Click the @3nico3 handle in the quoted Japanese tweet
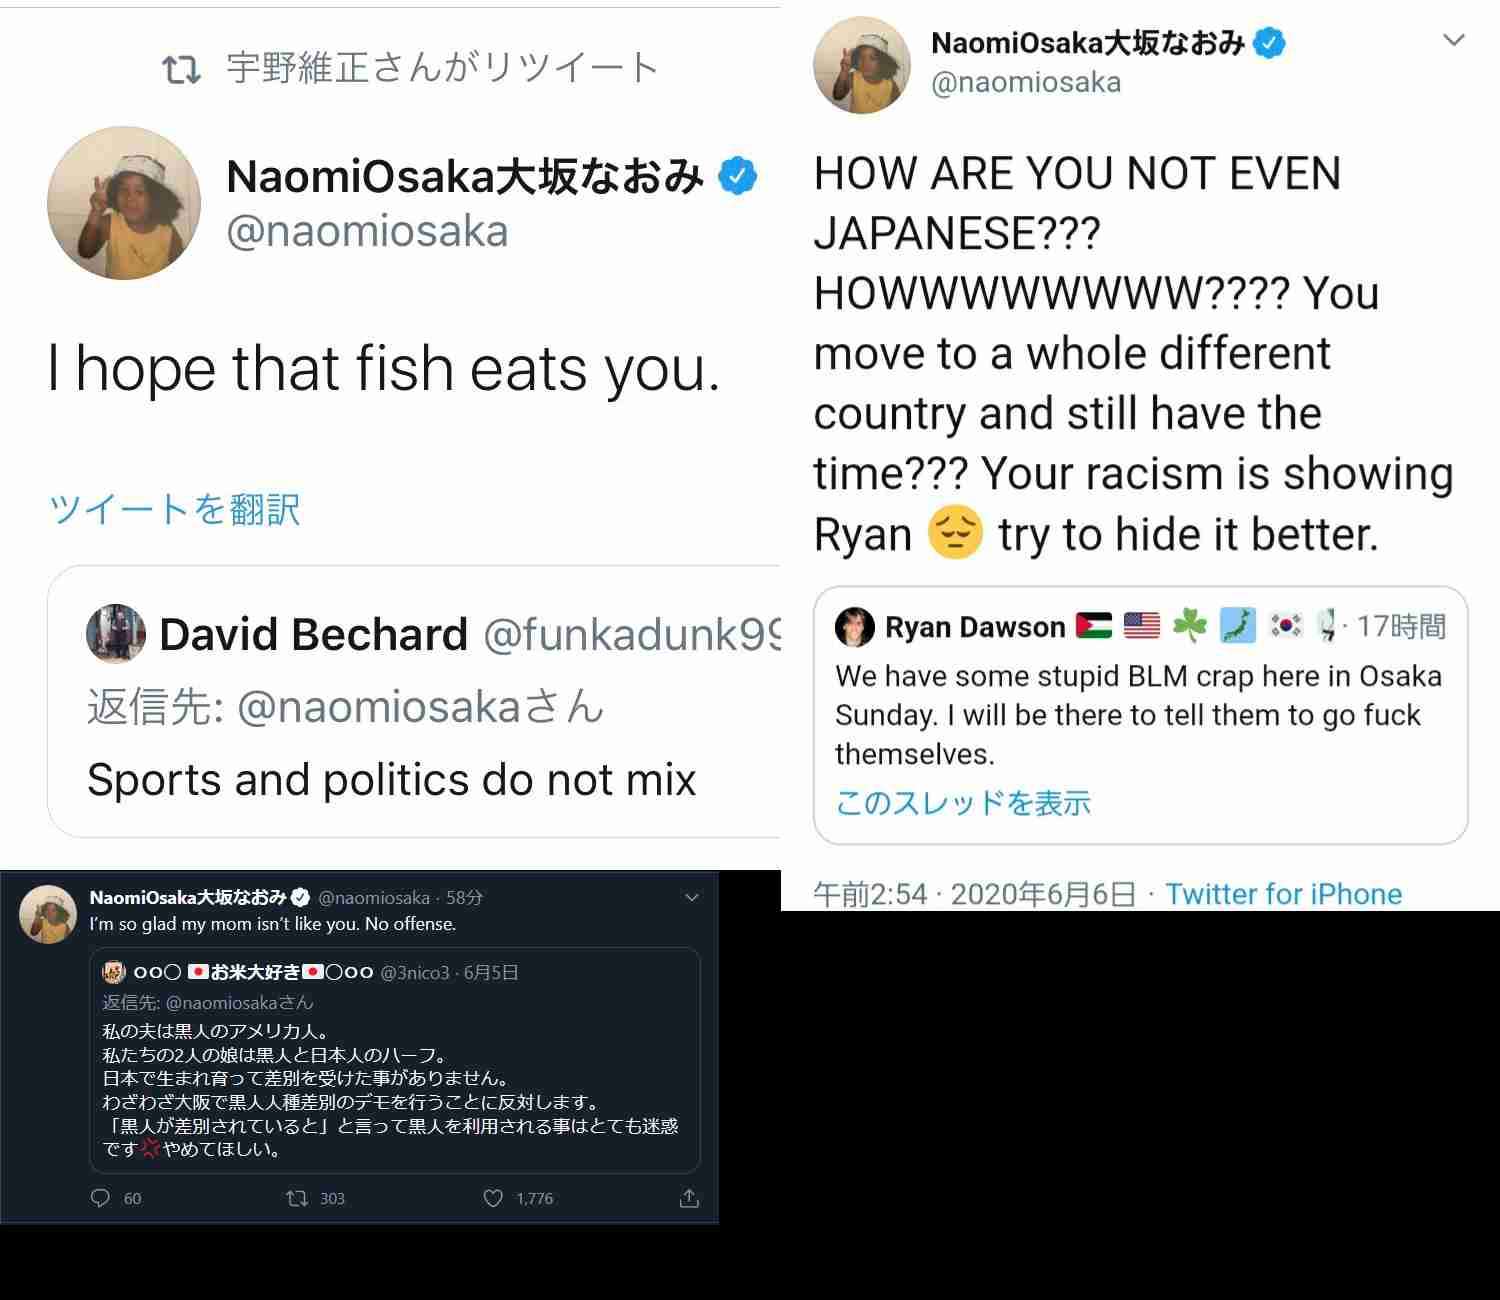 pyautogui.click(x=415, y=972)
